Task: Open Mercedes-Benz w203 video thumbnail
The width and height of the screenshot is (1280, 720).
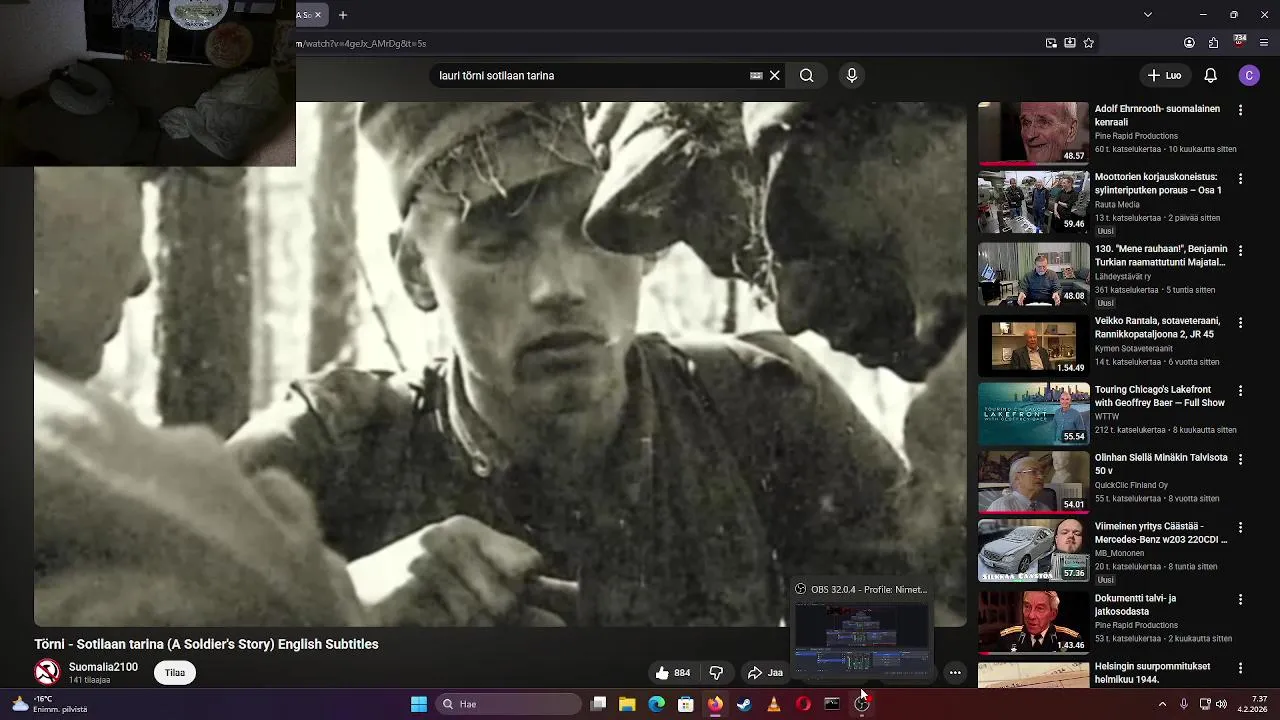Action: 1033,550
